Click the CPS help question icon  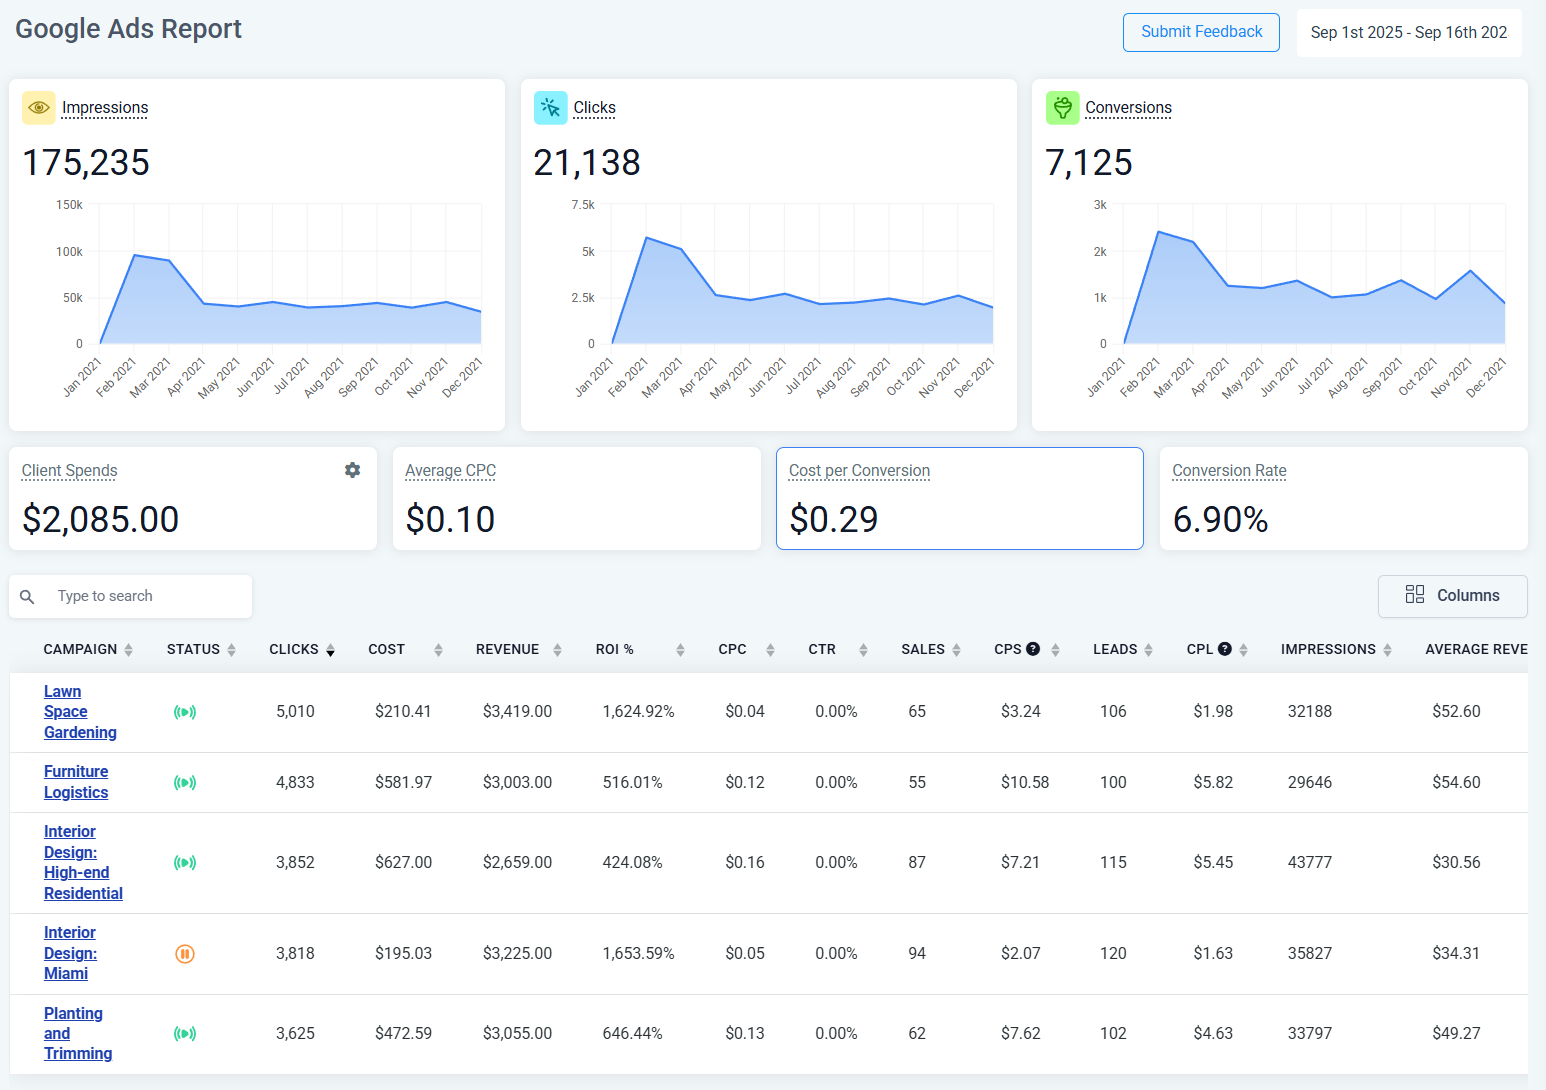point(1033,649)
